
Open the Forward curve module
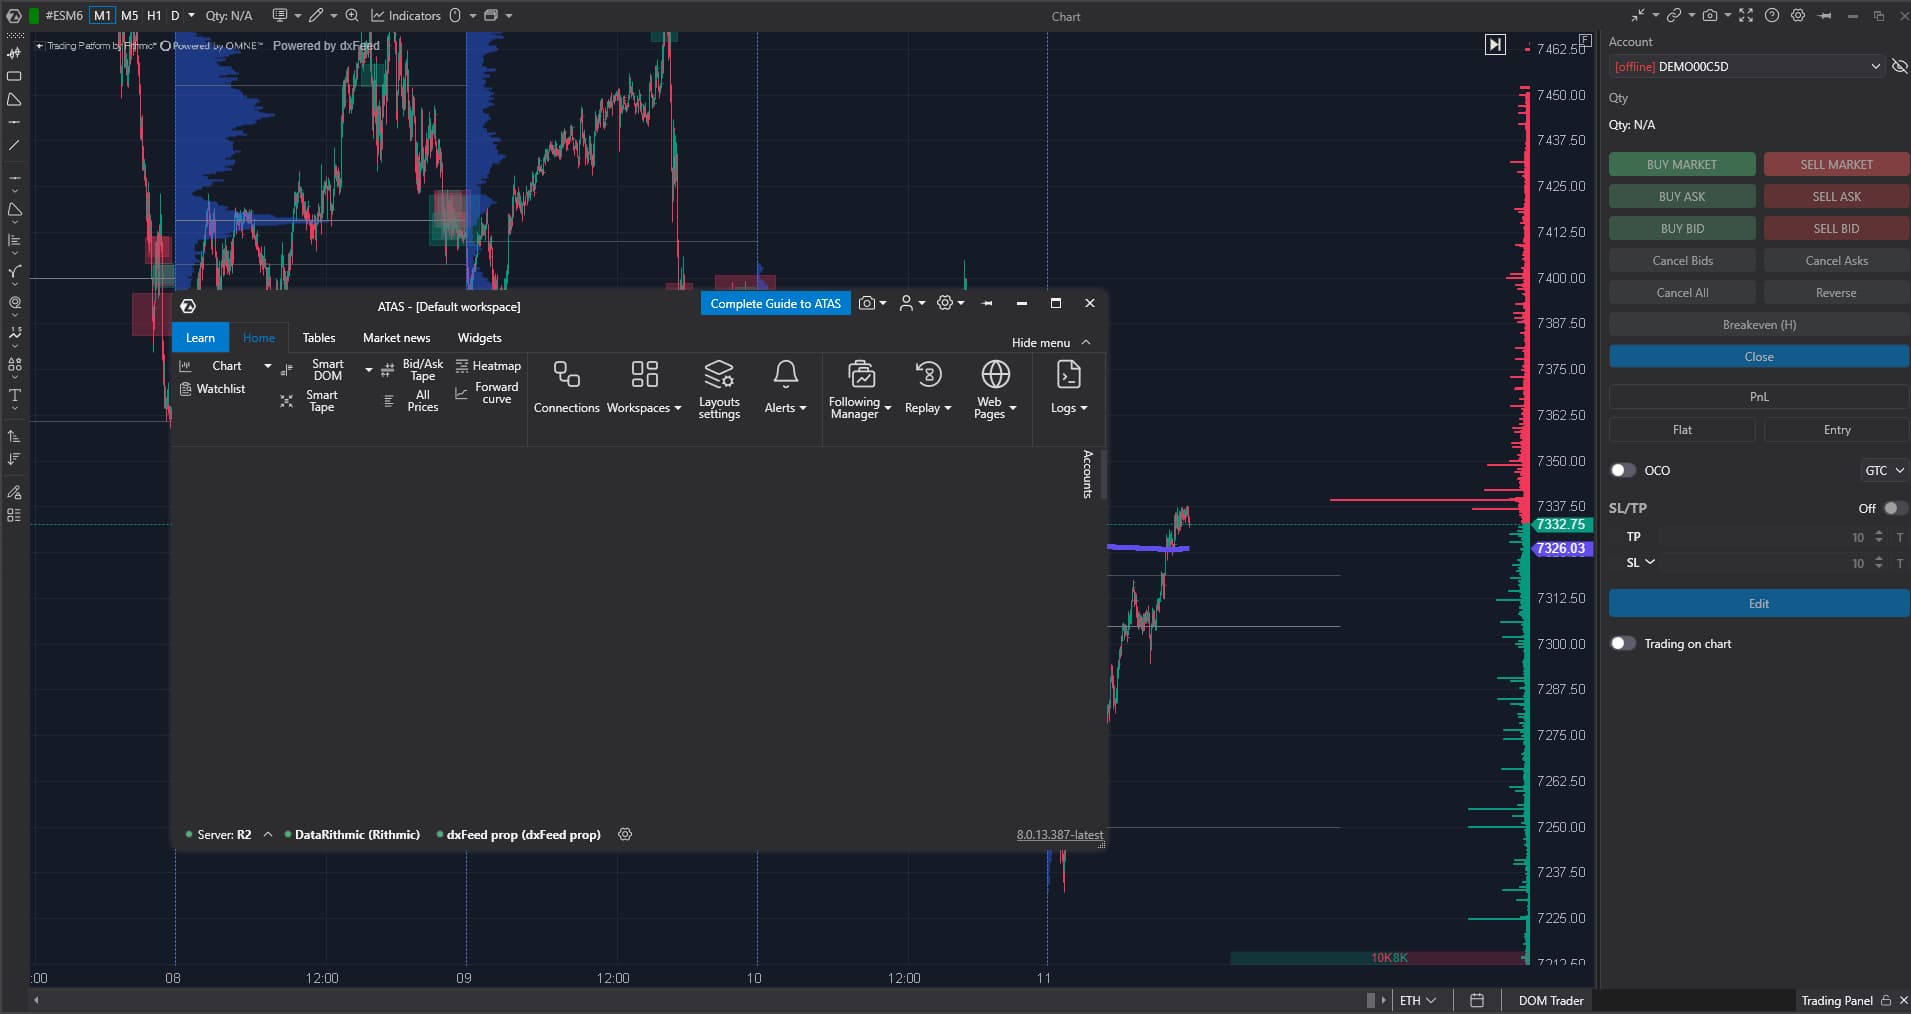click(x=488, y=393)
